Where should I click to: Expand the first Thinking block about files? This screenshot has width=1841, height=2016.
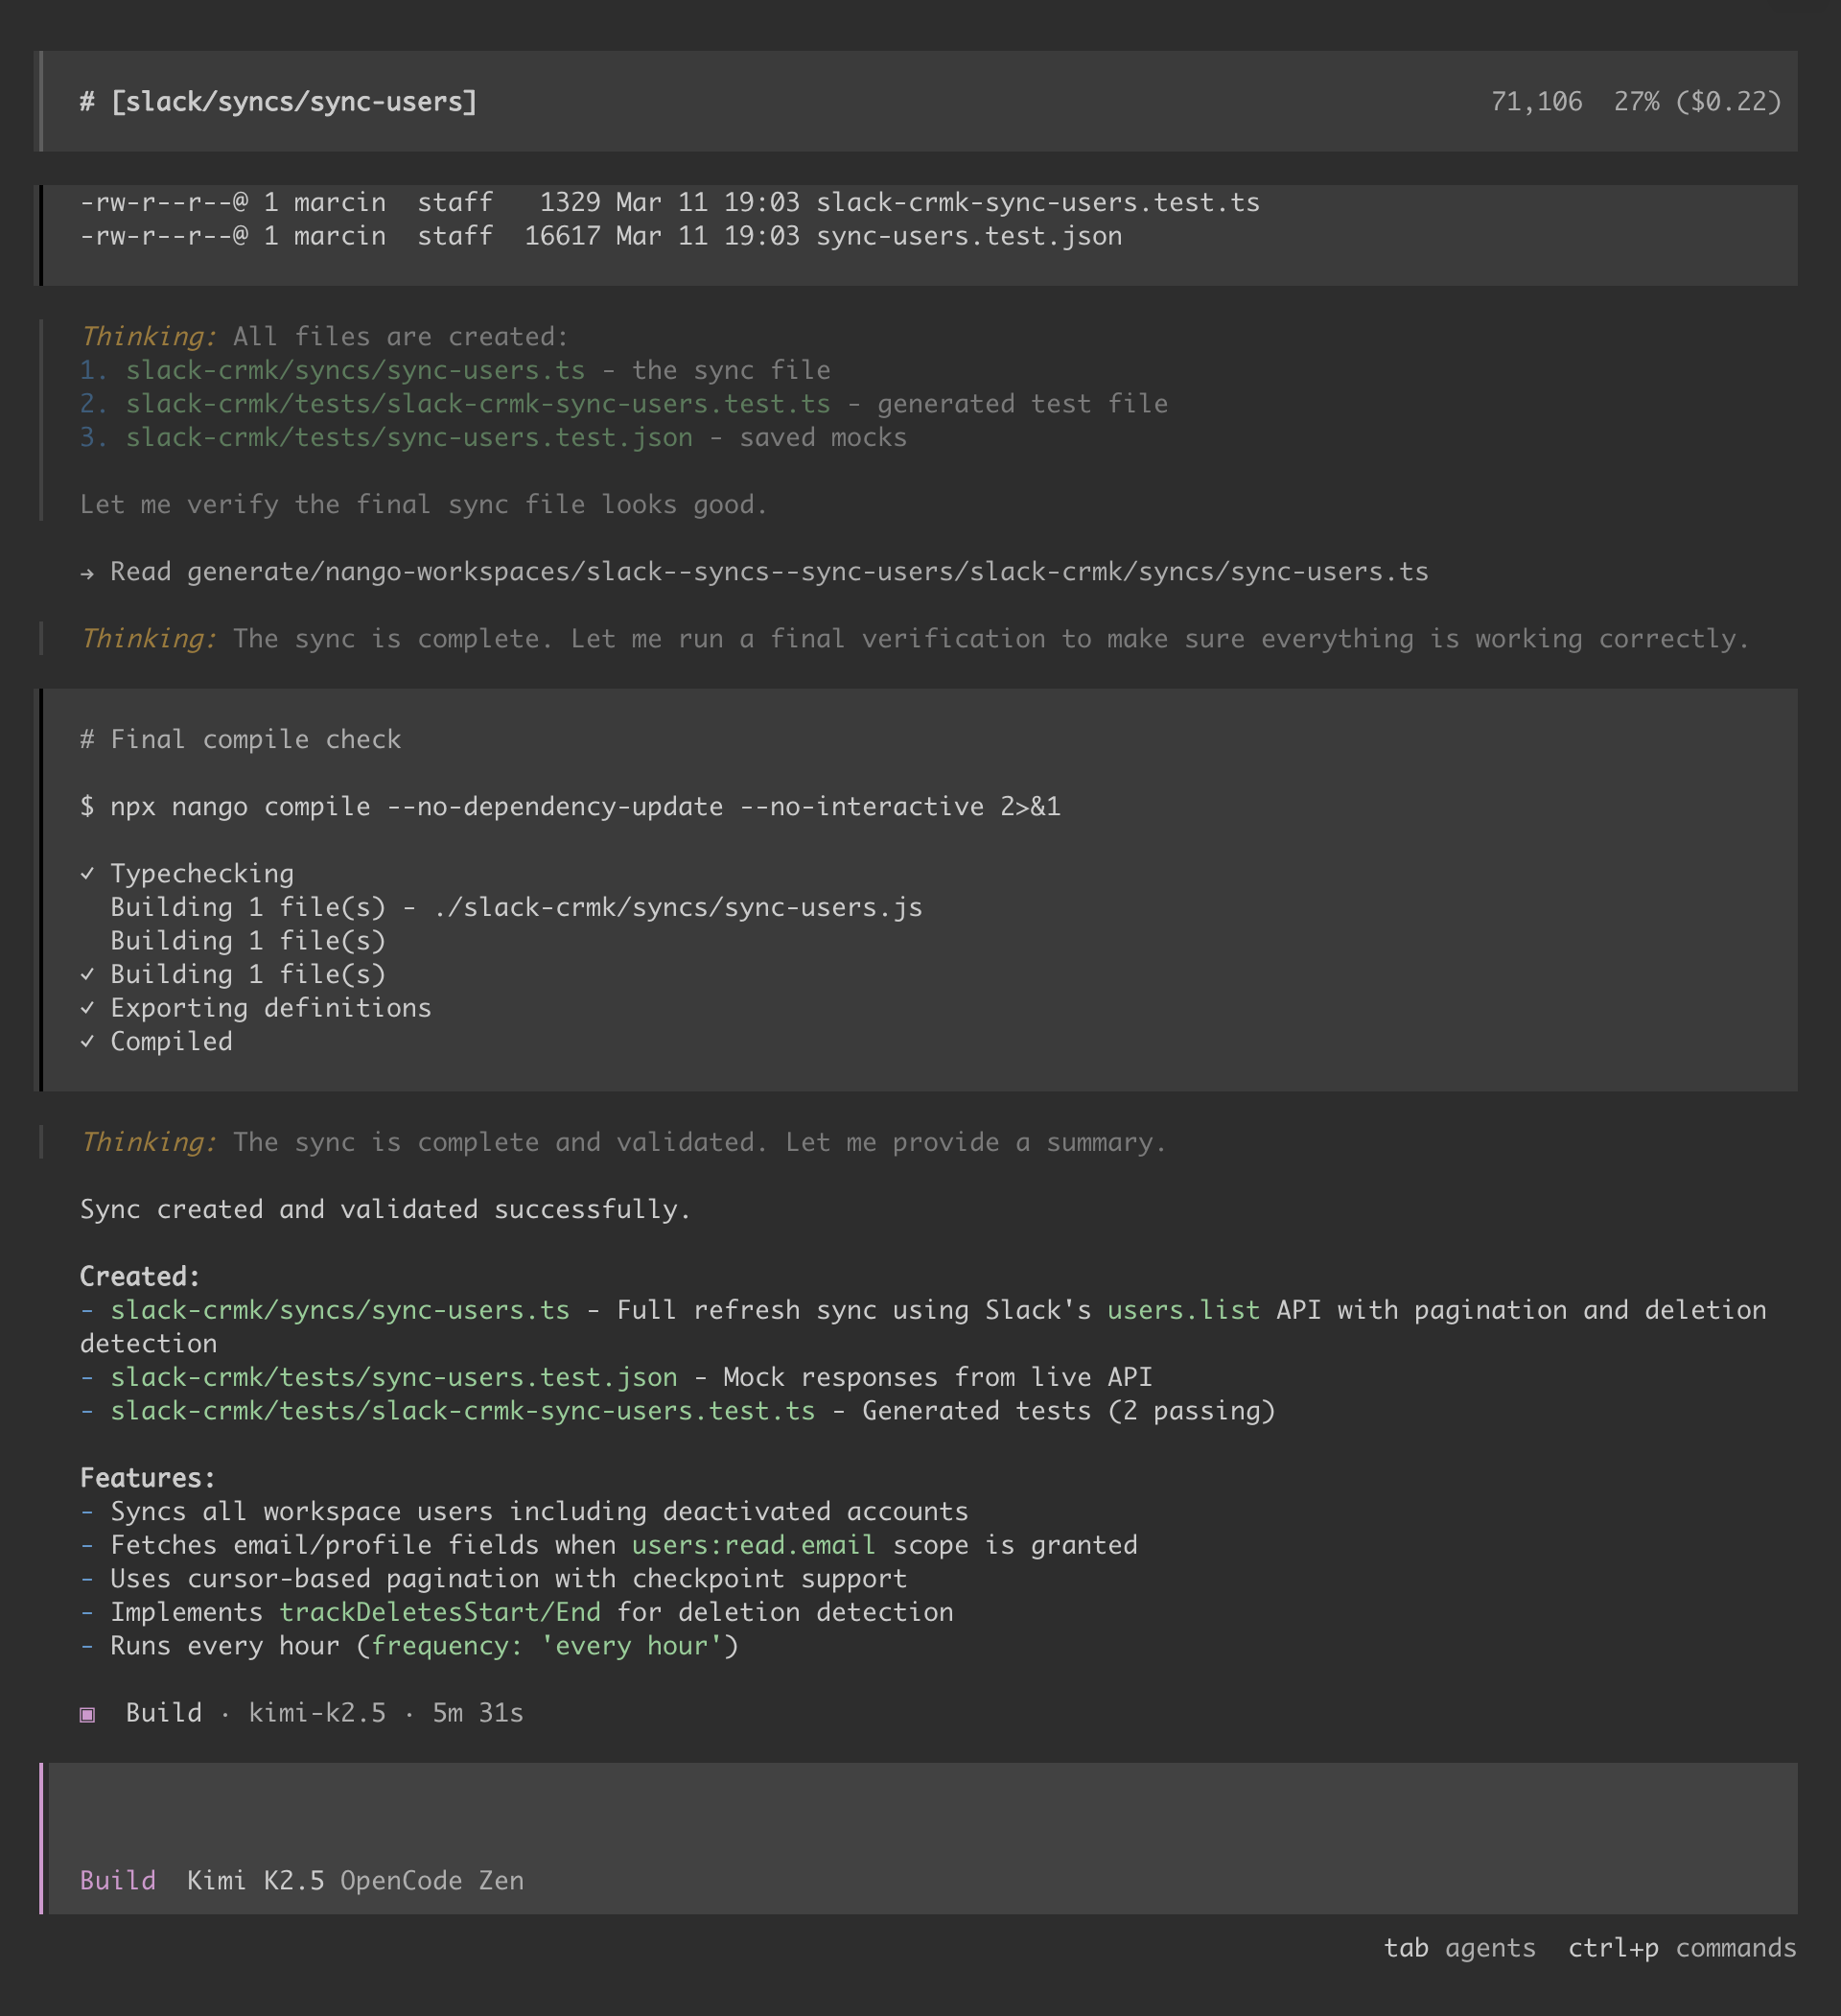pyautogui.click(x=148, y=337)
